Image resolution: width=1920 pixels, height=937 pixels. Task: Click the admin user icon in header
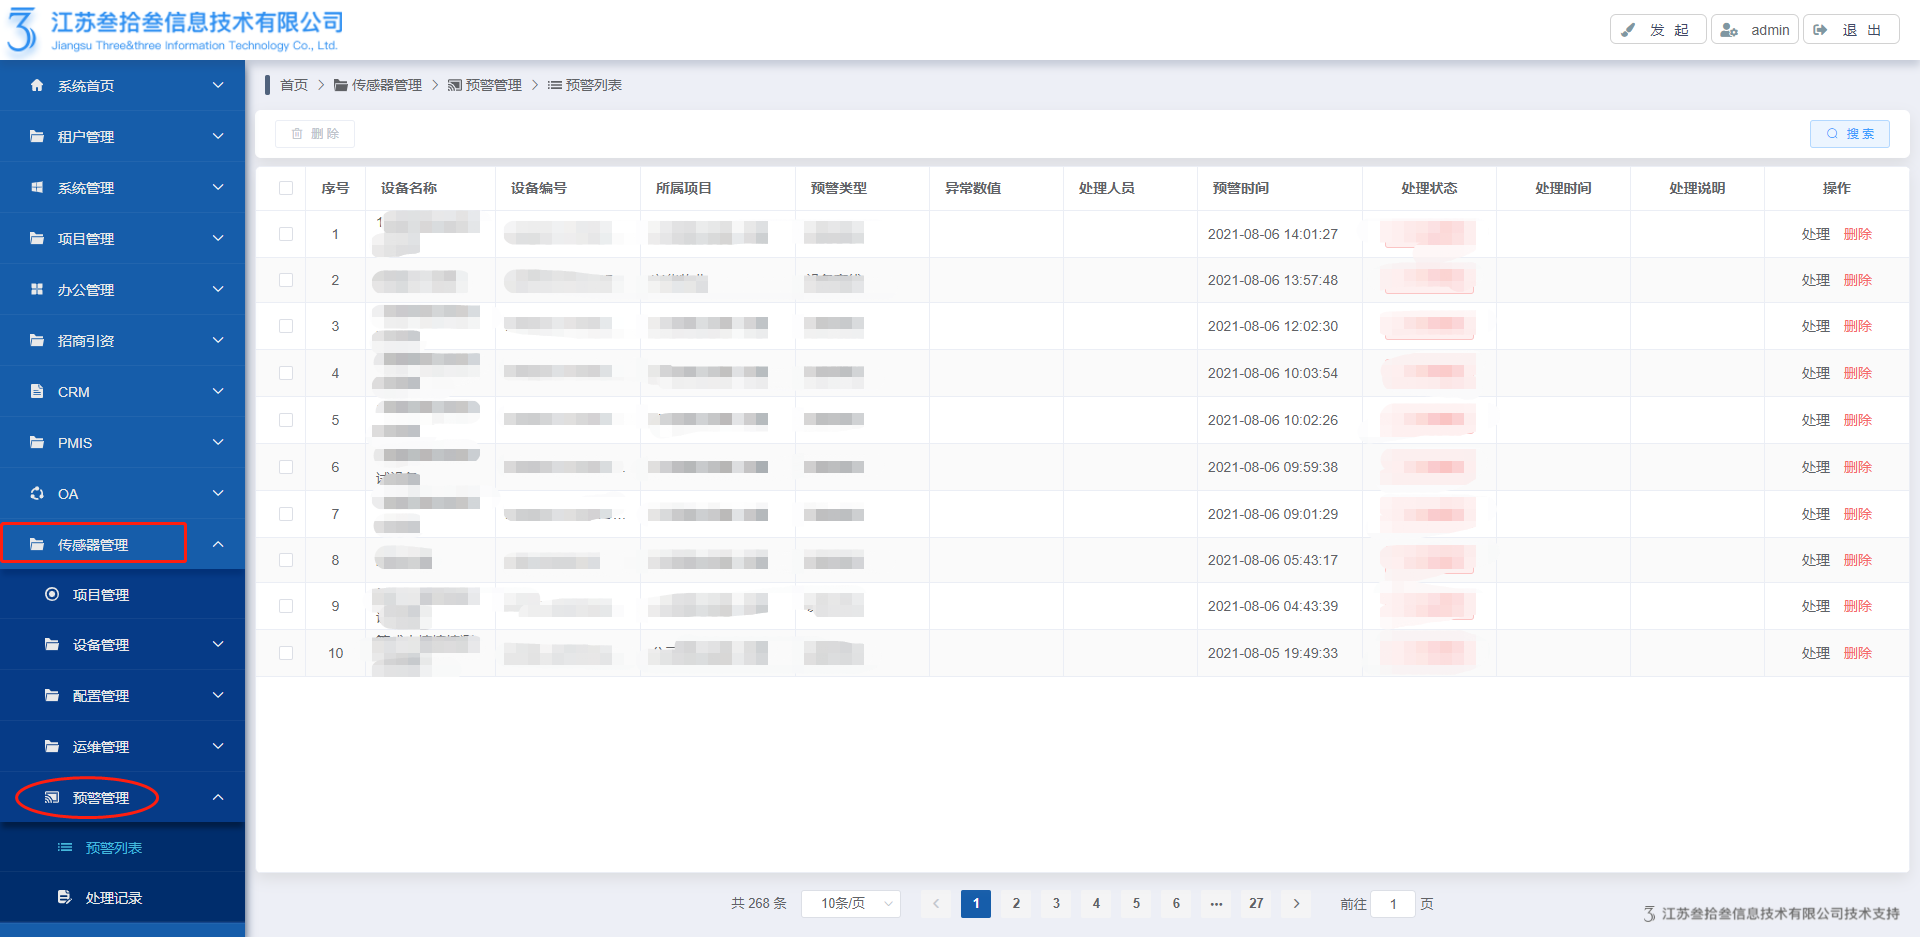point(1729,30)
